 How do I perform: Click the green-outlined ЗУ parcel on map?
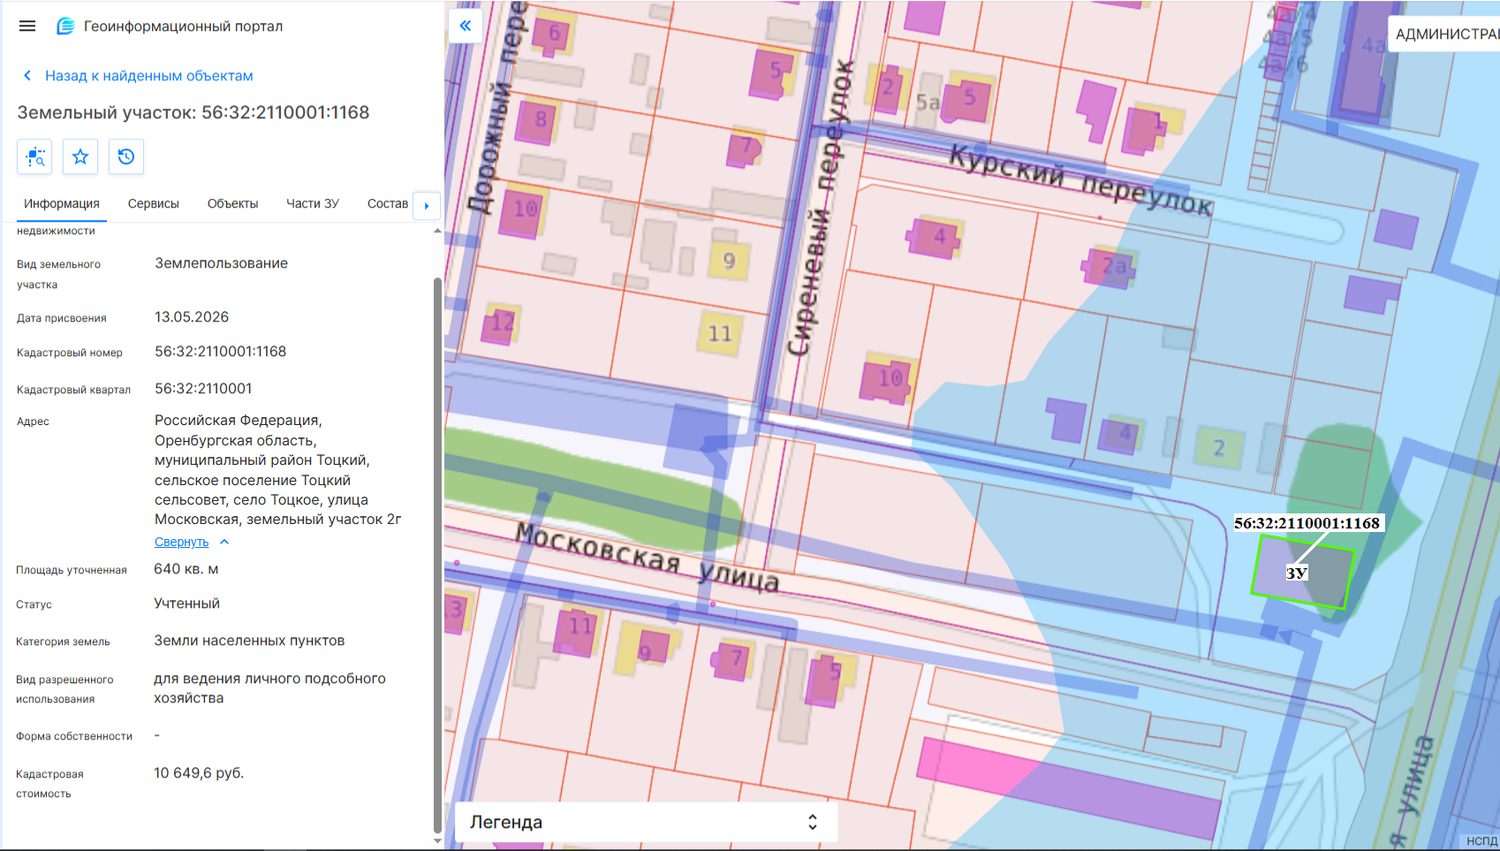1302,572
